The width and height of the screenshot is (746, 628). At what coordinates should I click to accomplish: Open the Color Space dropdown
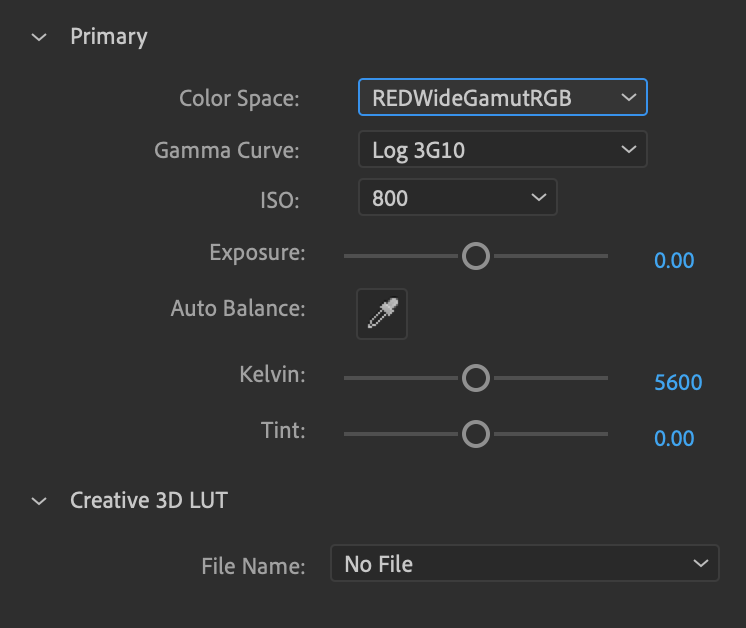click(x=503, y=98)
